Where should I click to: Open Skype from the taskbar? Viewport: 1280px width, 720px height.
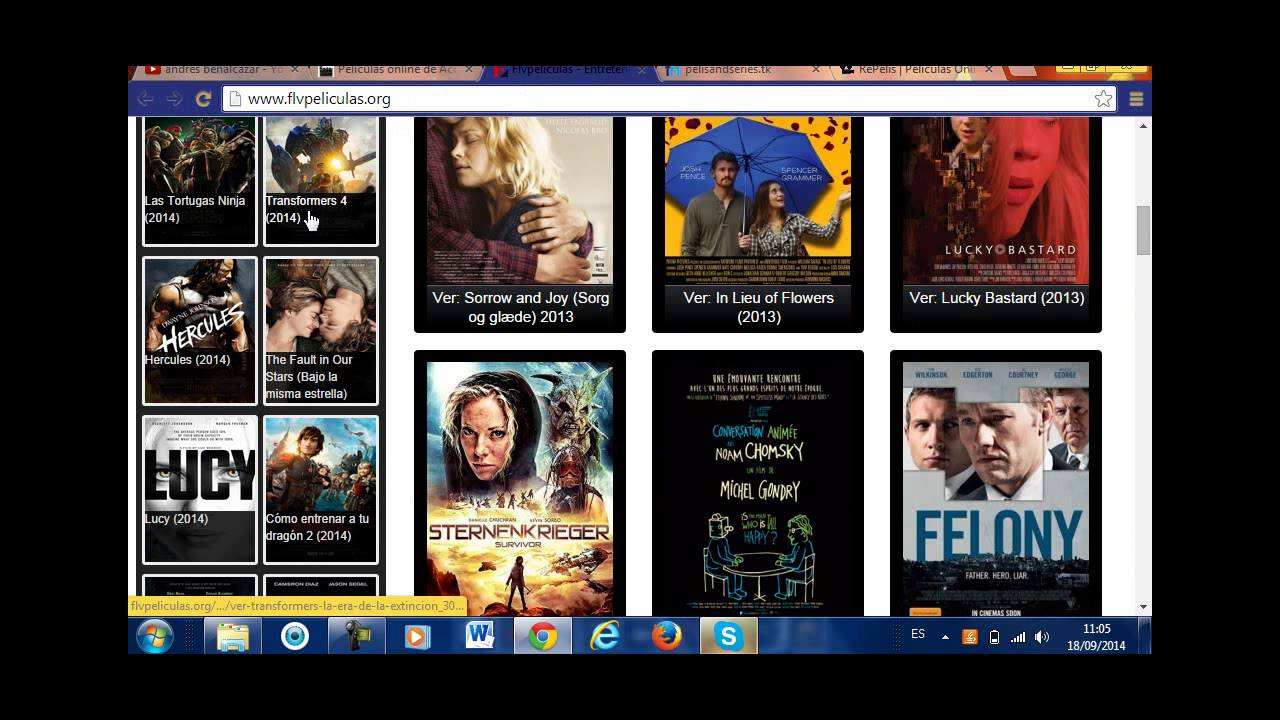click(x=729, y=636)
